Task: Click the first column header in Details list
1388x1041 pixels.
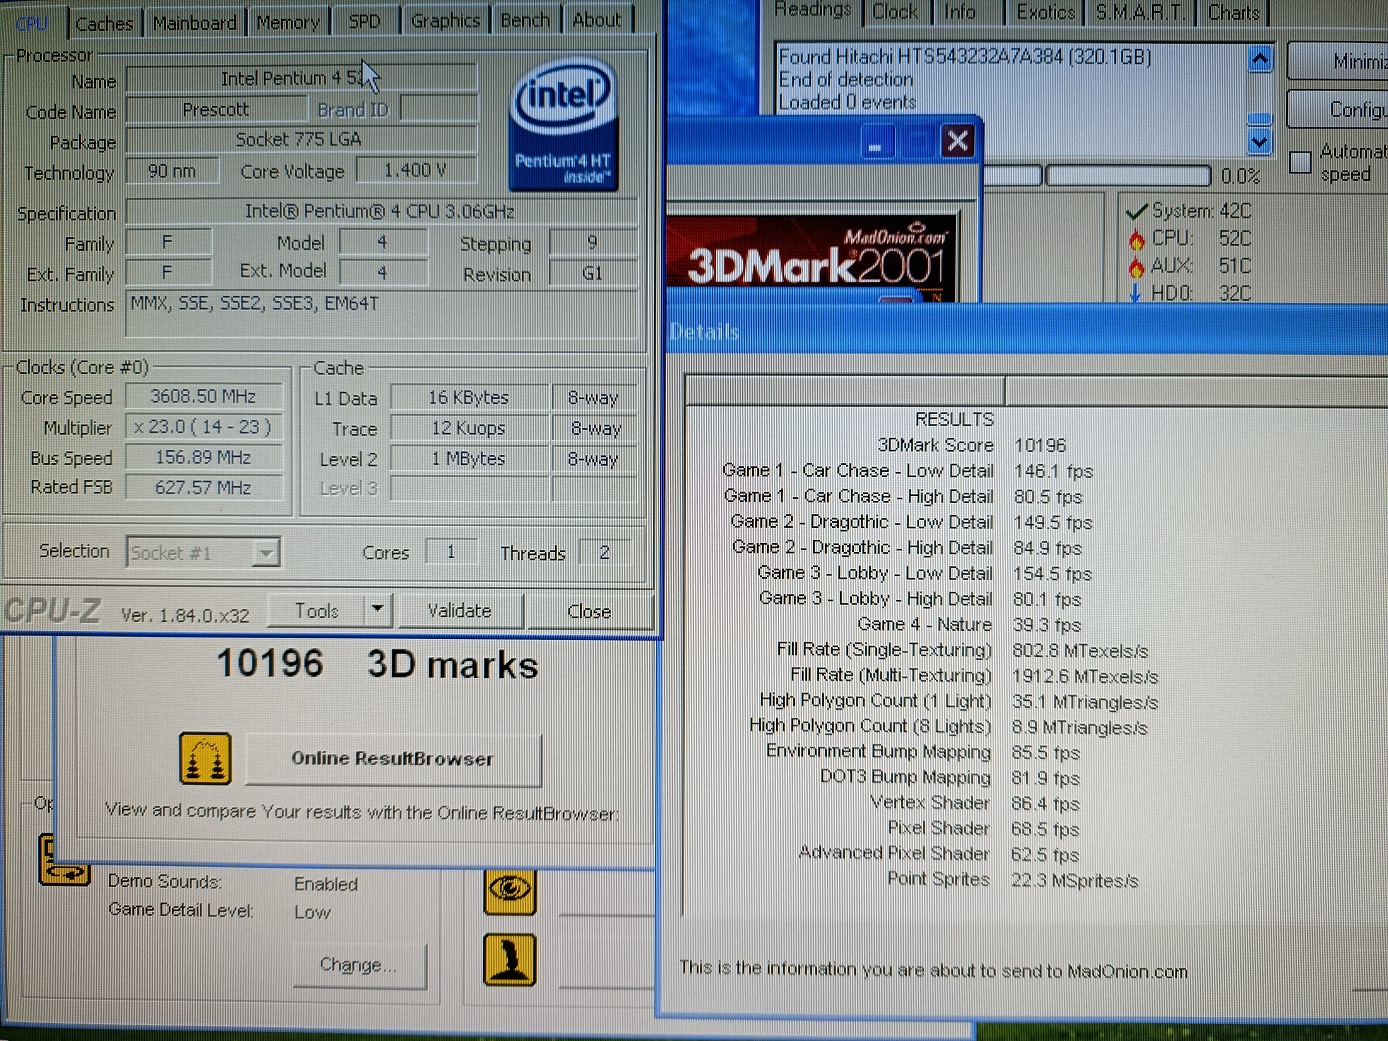Action: tap(845, 391)
